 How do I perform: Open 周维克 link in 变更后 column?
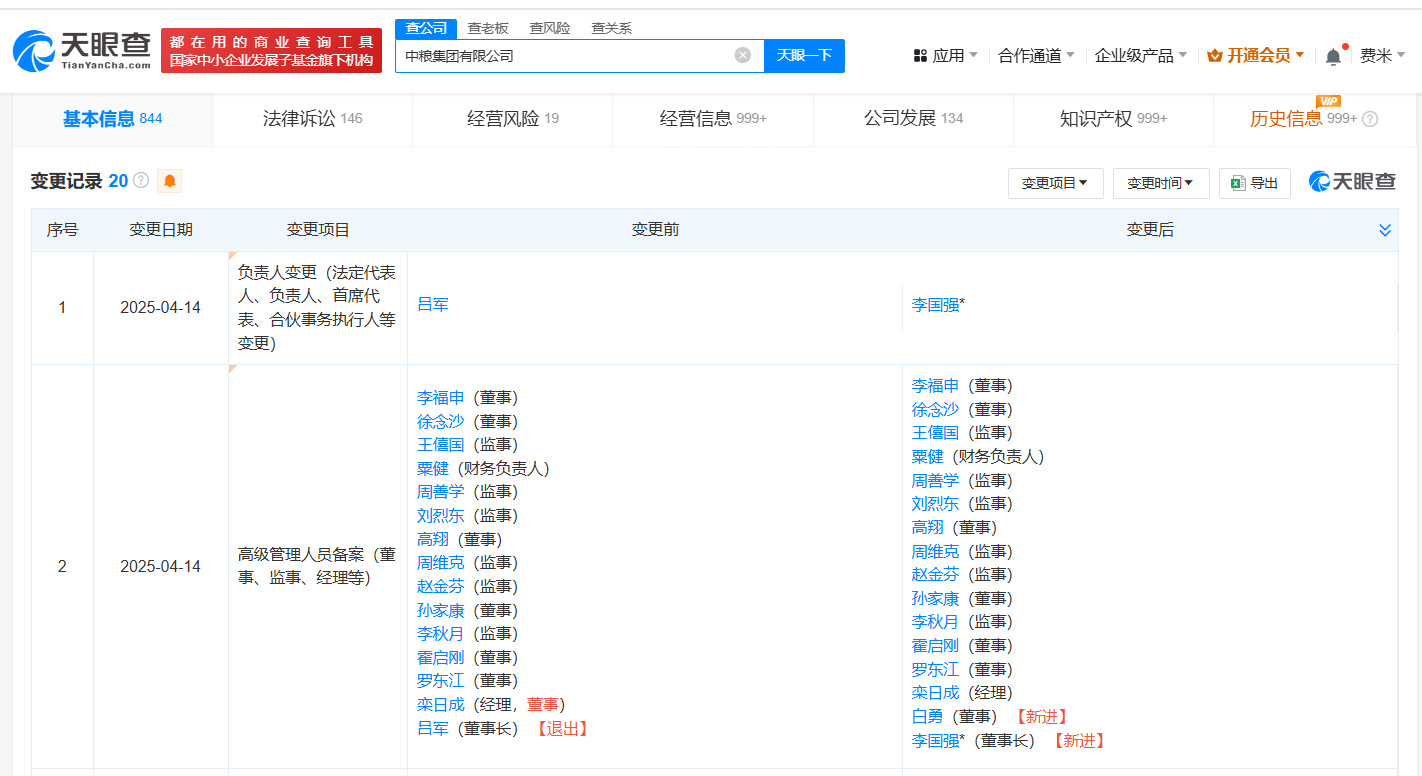point(935,551)
